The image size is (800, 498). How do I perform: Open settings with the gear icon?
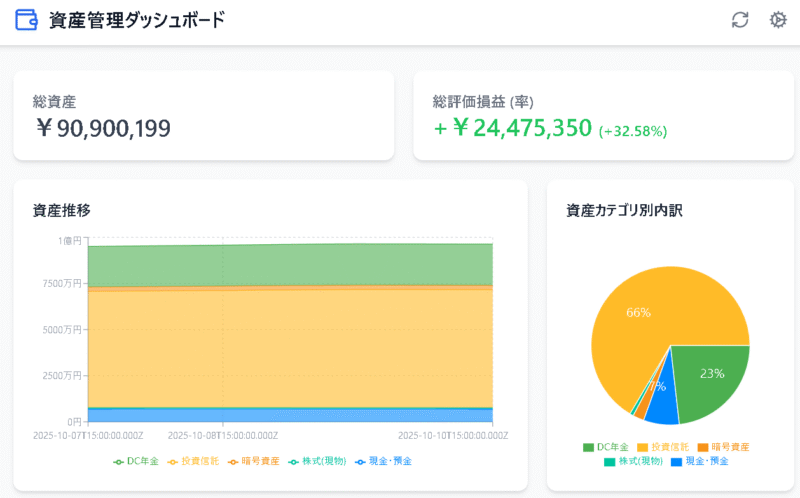[778, 20]
